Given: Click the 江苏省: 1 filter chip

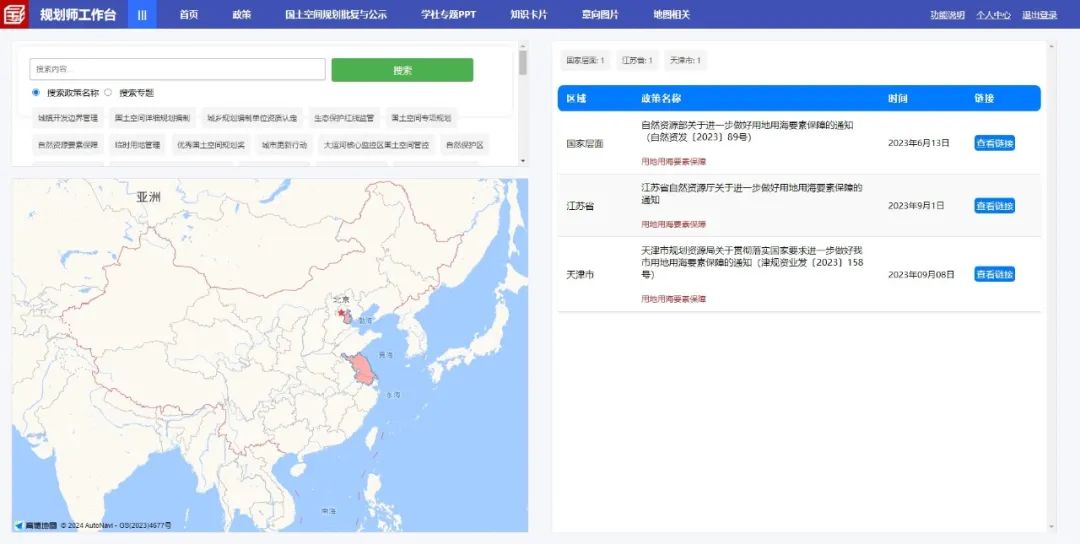Looking at the screenshot, I should [637, 61].
